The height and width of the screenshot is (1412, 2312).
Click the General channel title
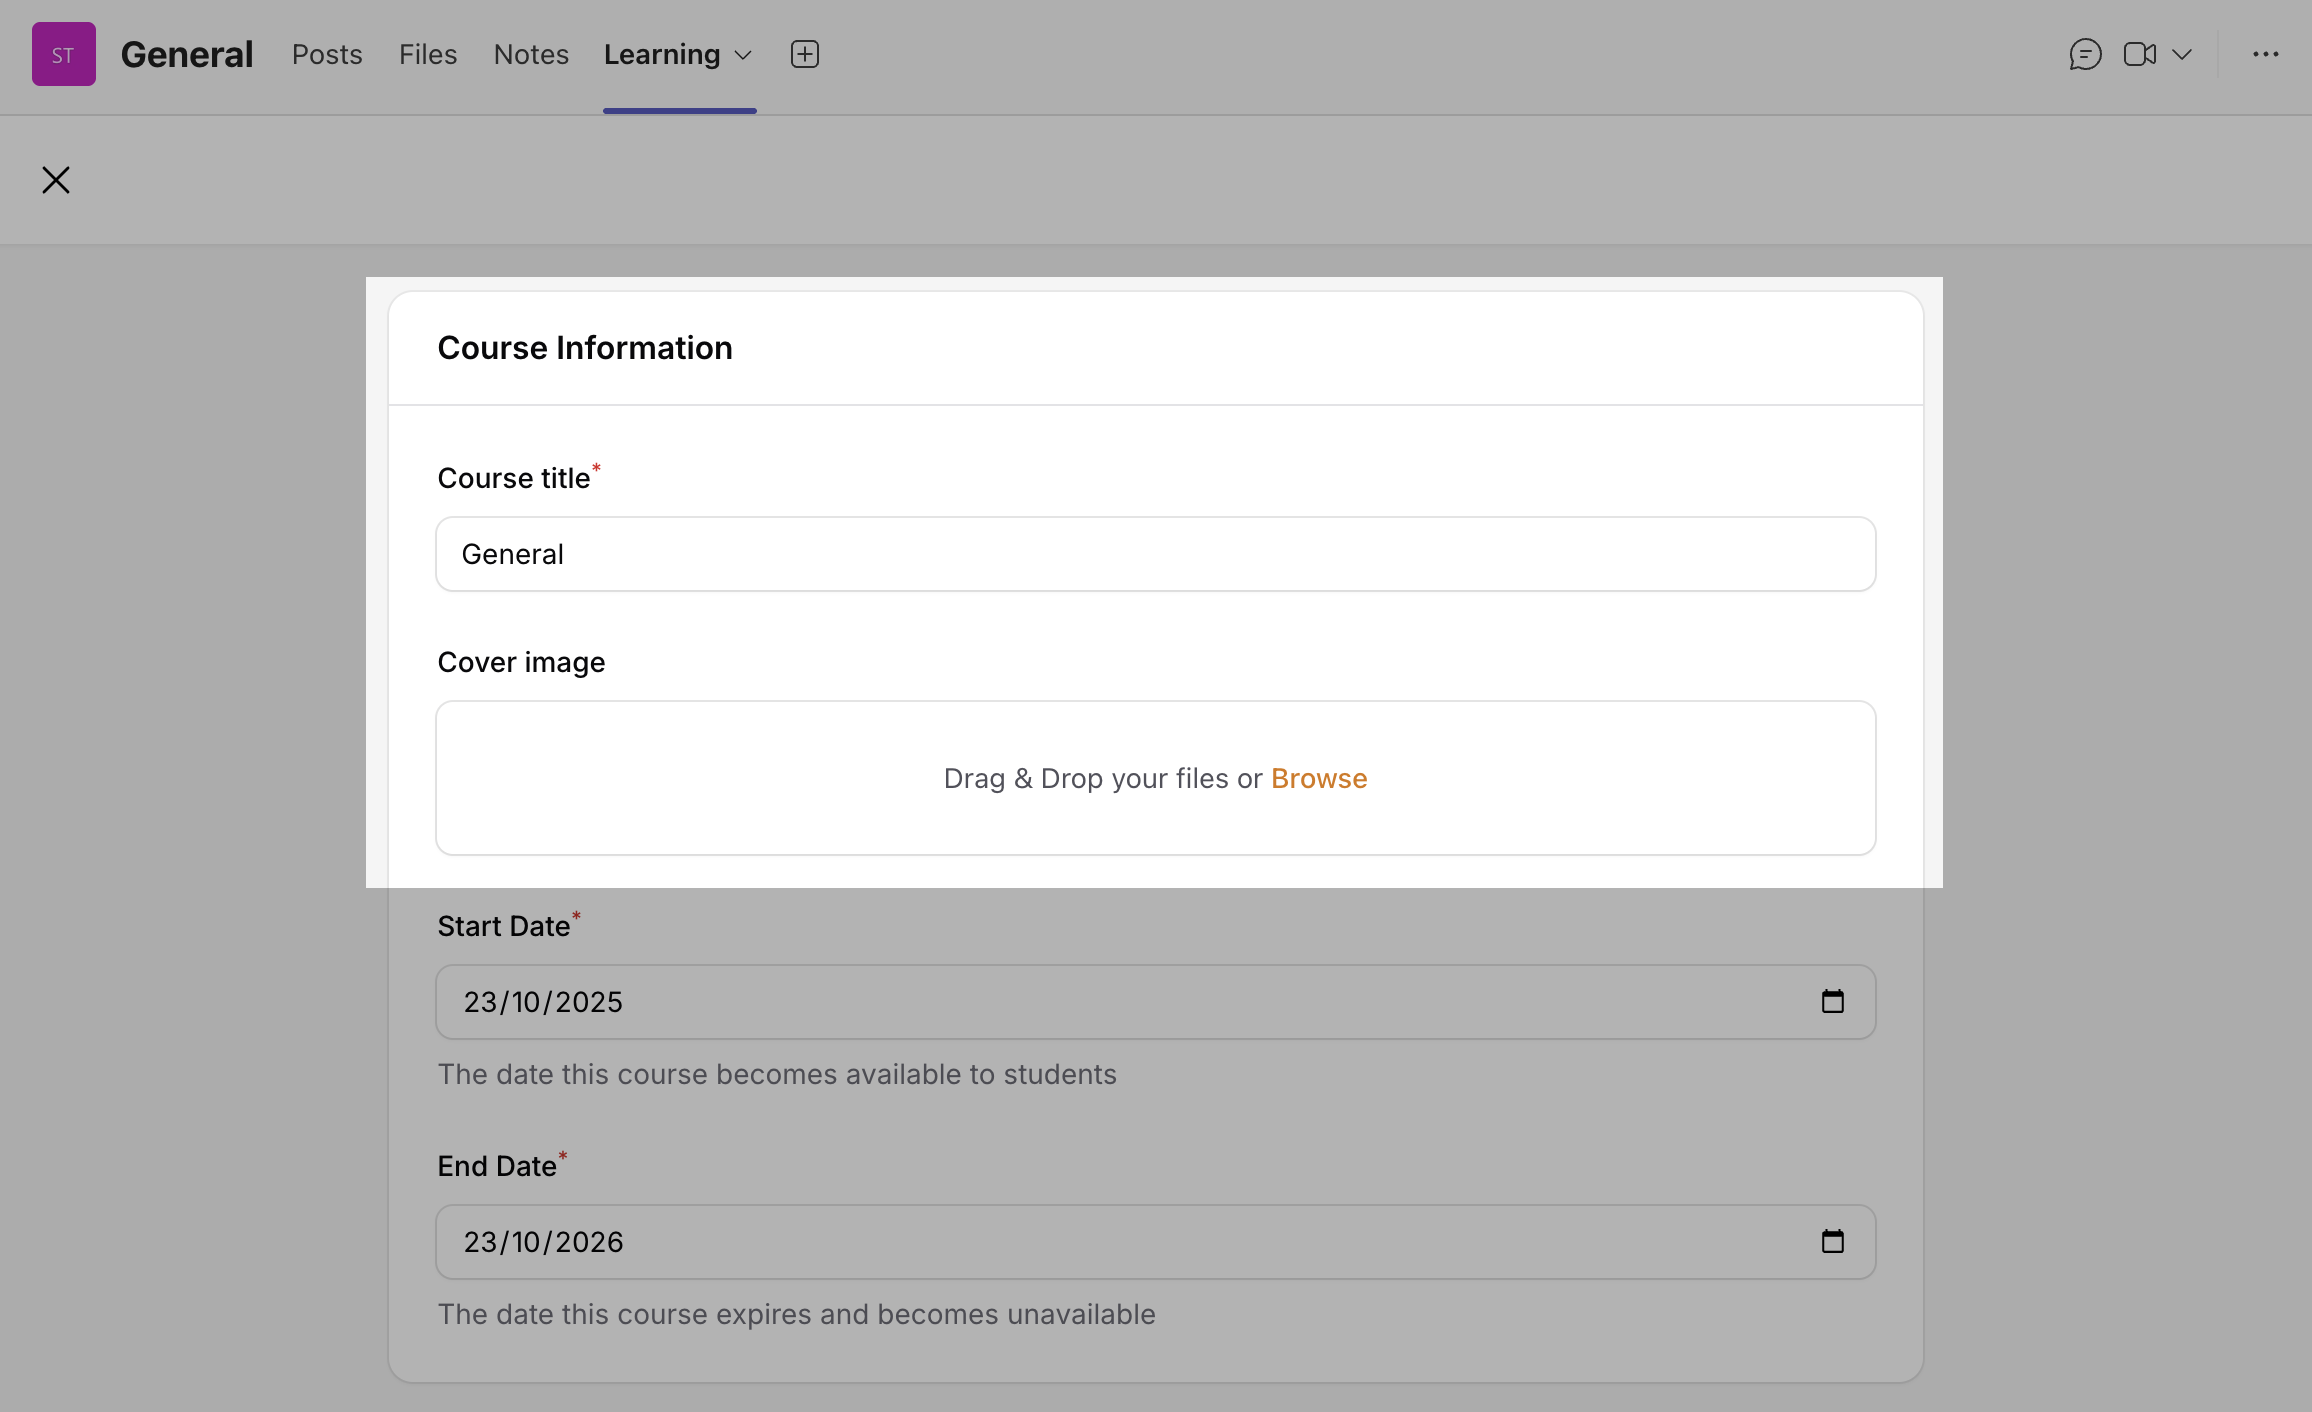[187, 54]
